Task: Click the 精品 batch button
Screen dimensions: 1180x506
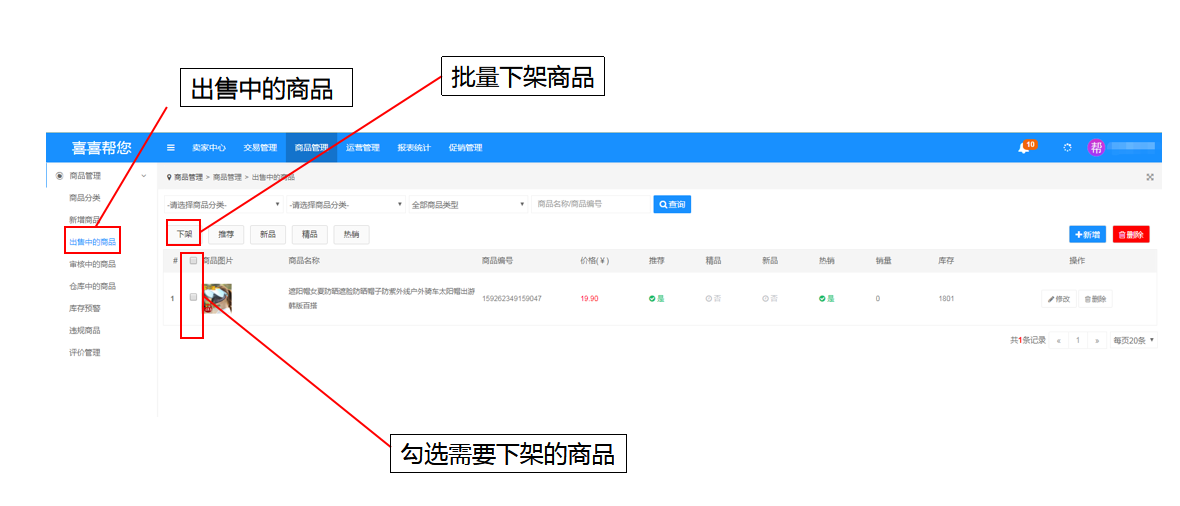Action: click(309, 234)
